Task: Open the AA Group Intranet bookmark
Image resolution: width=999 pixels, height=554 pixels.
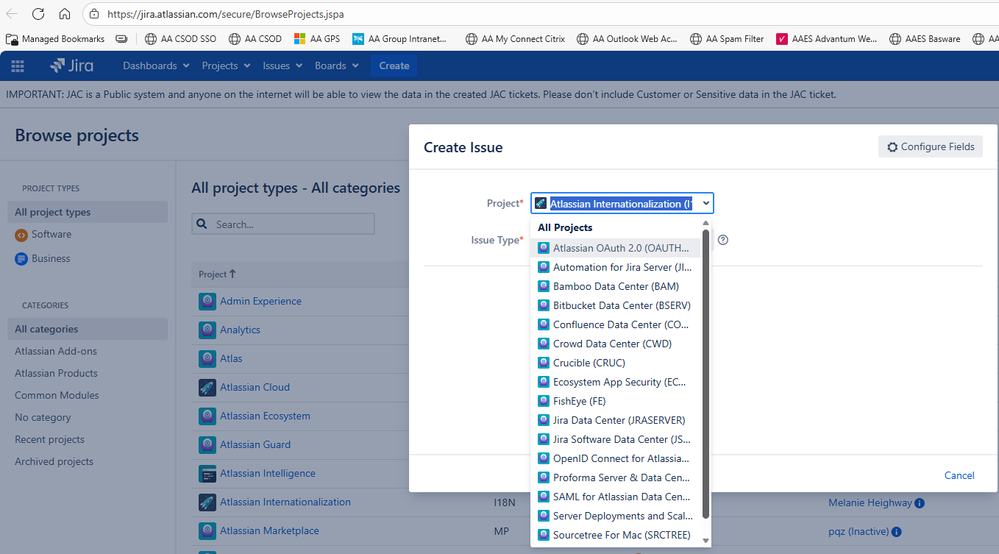Action: pyautogui.click(x=399, y=39)
